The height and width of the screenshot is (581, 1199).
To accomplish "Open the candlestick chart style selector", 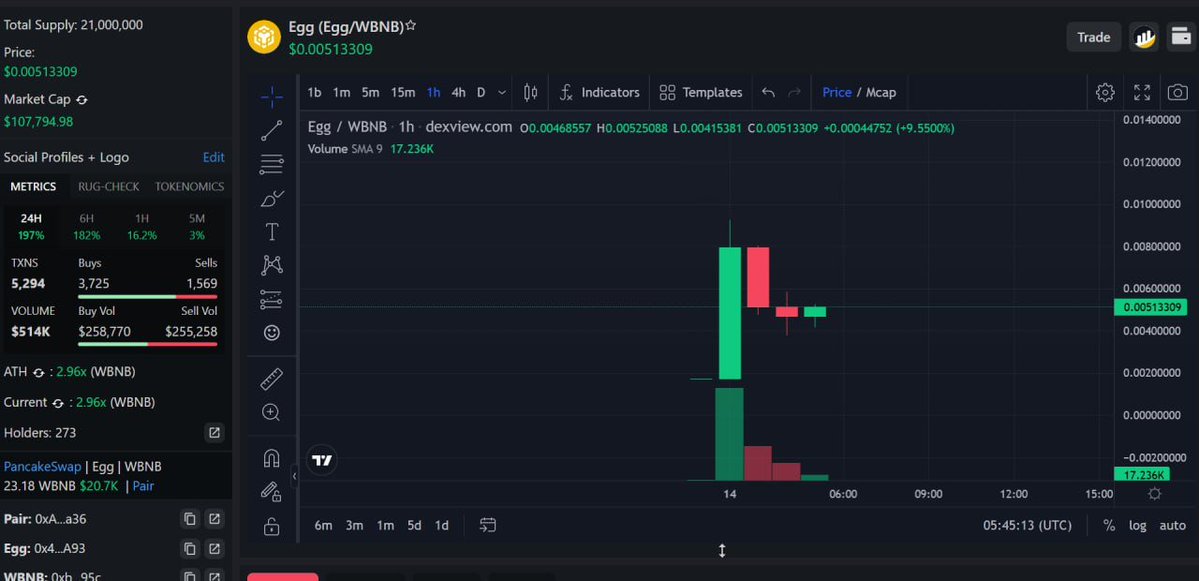I will pos(530,93).
